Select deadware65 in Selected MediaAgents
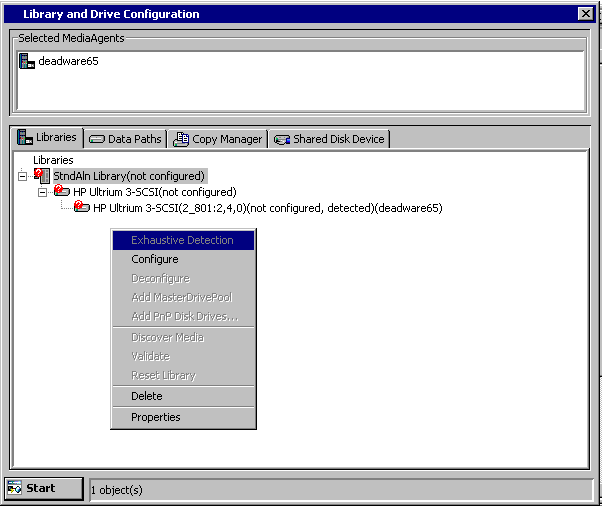Screen dimensions: 602x506 tap(68, 61)
